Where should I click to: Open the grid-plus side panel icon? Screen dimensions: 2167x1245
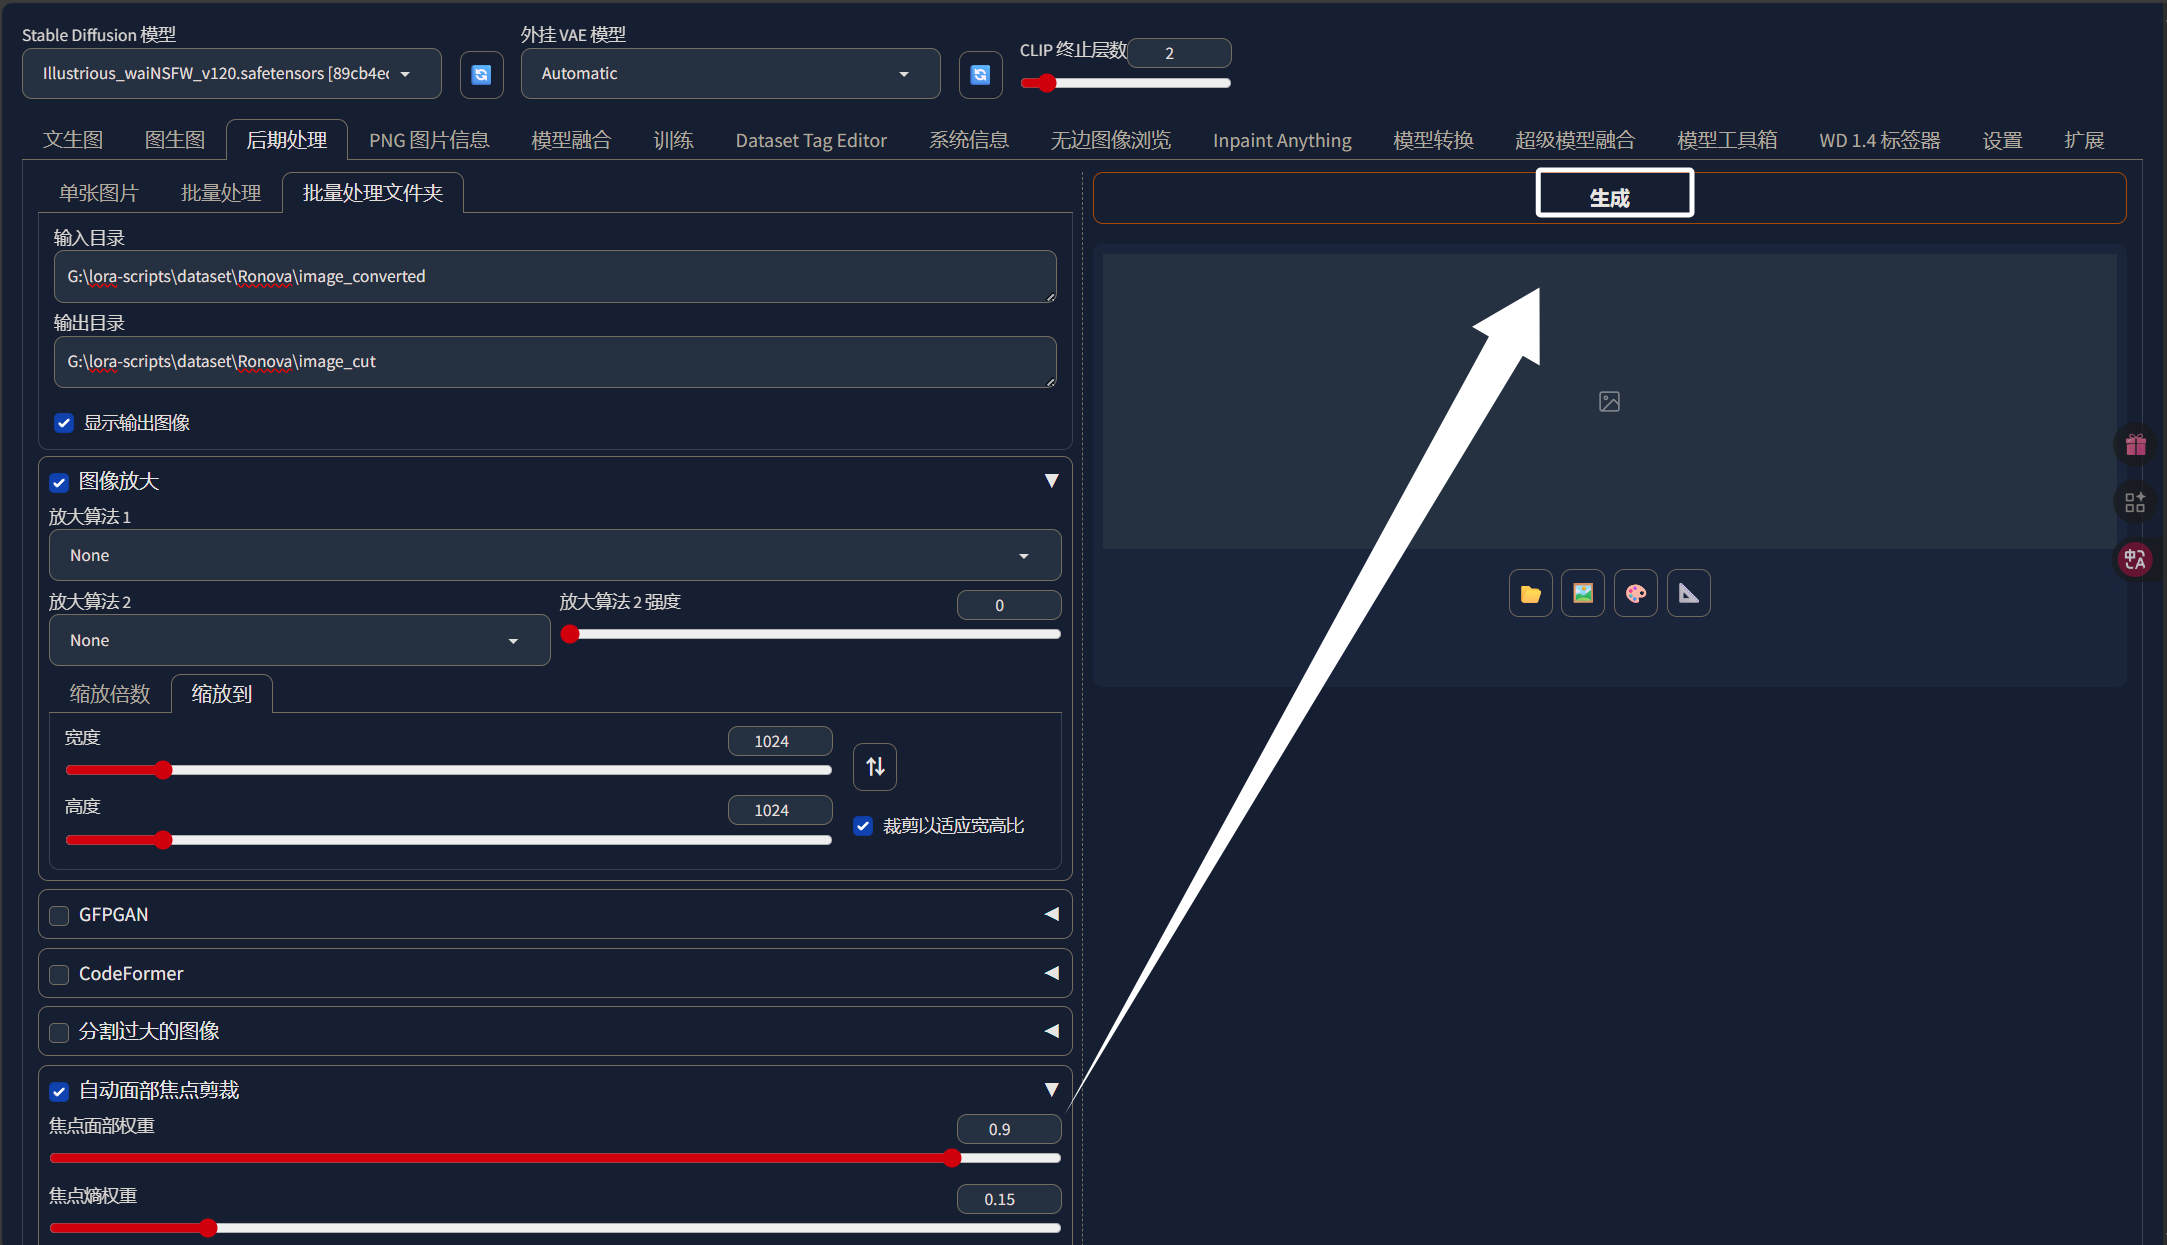(x=2135, y=502)
